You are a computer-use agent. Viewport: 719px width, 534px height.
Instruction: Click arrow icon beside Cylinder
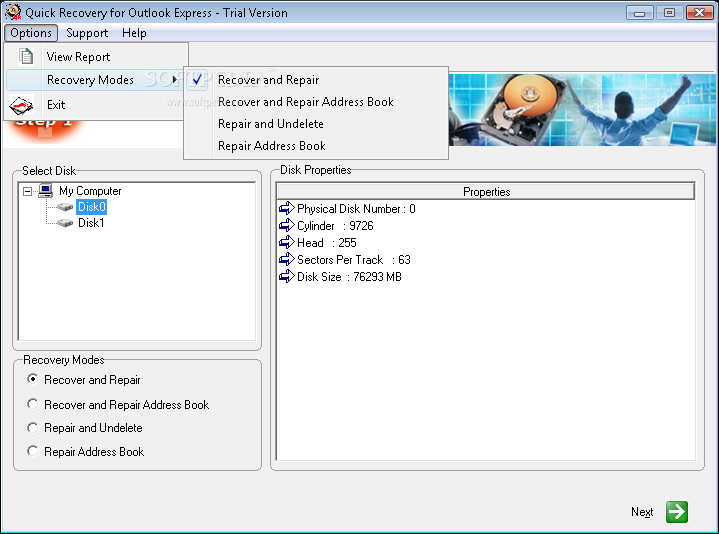coord(287,226)
